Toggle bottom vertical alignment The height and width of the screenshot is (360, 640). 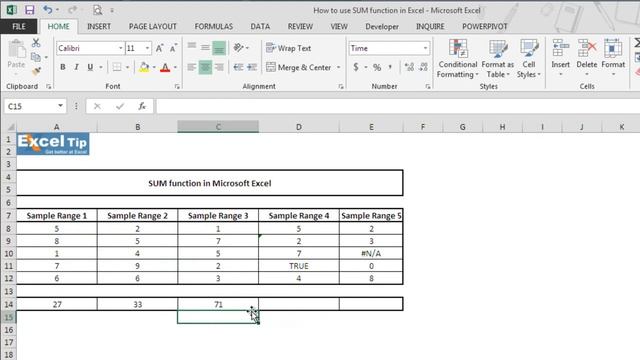(219, 48)
